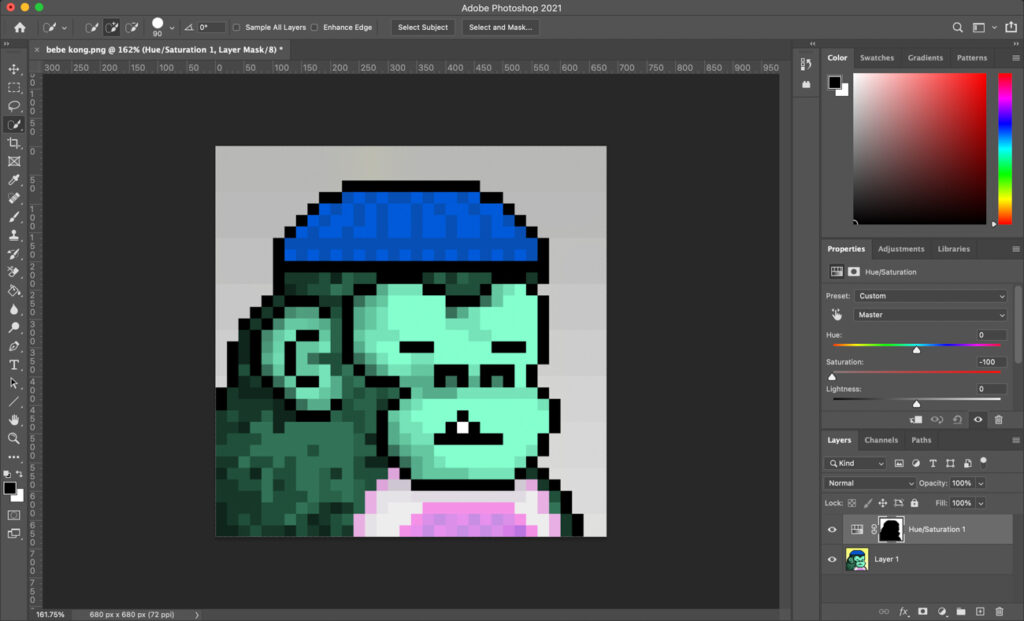Toggle lock position in Layers panel

coord(882,503)
